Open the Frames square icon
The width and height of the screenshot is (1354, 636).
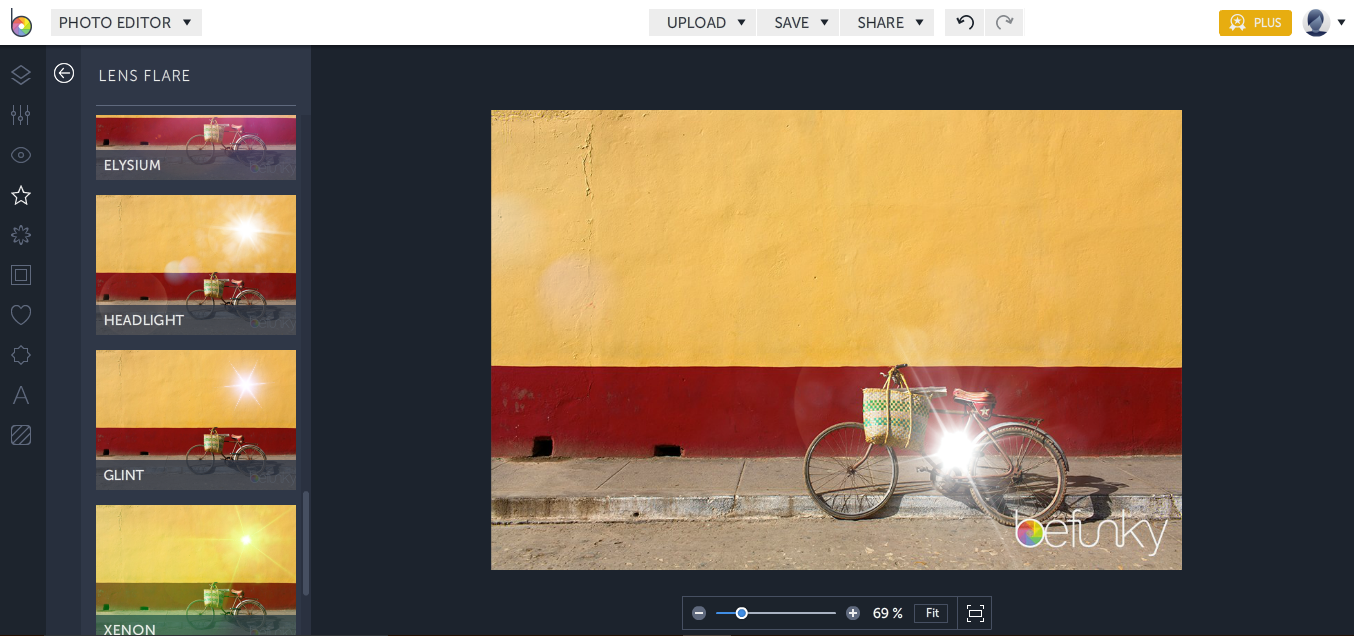point(21,275)
